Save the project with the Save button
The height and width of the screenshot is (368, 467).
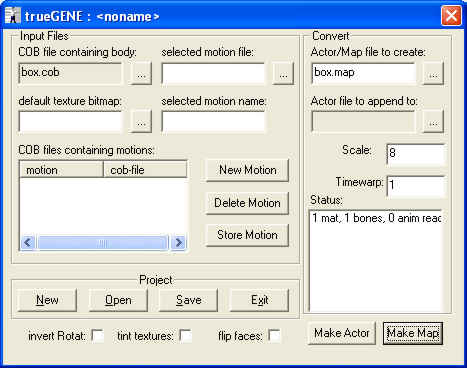[189, 300]
